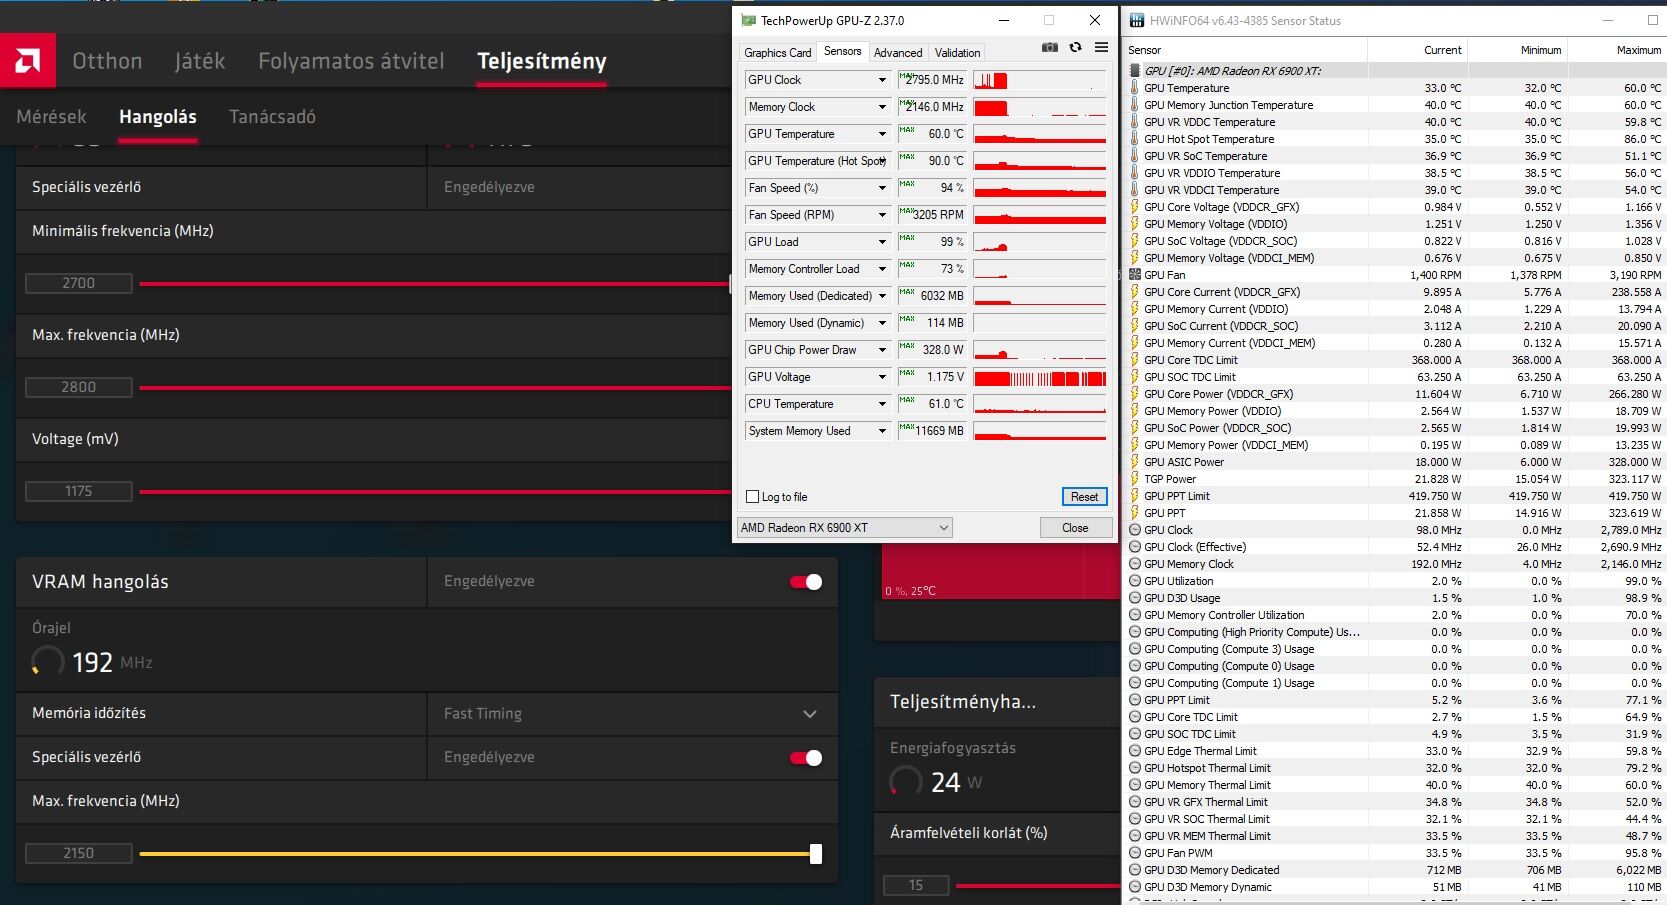Click the HWiNFO64 title bar icon
The image size is (1667, 905).
[1137, 20]
